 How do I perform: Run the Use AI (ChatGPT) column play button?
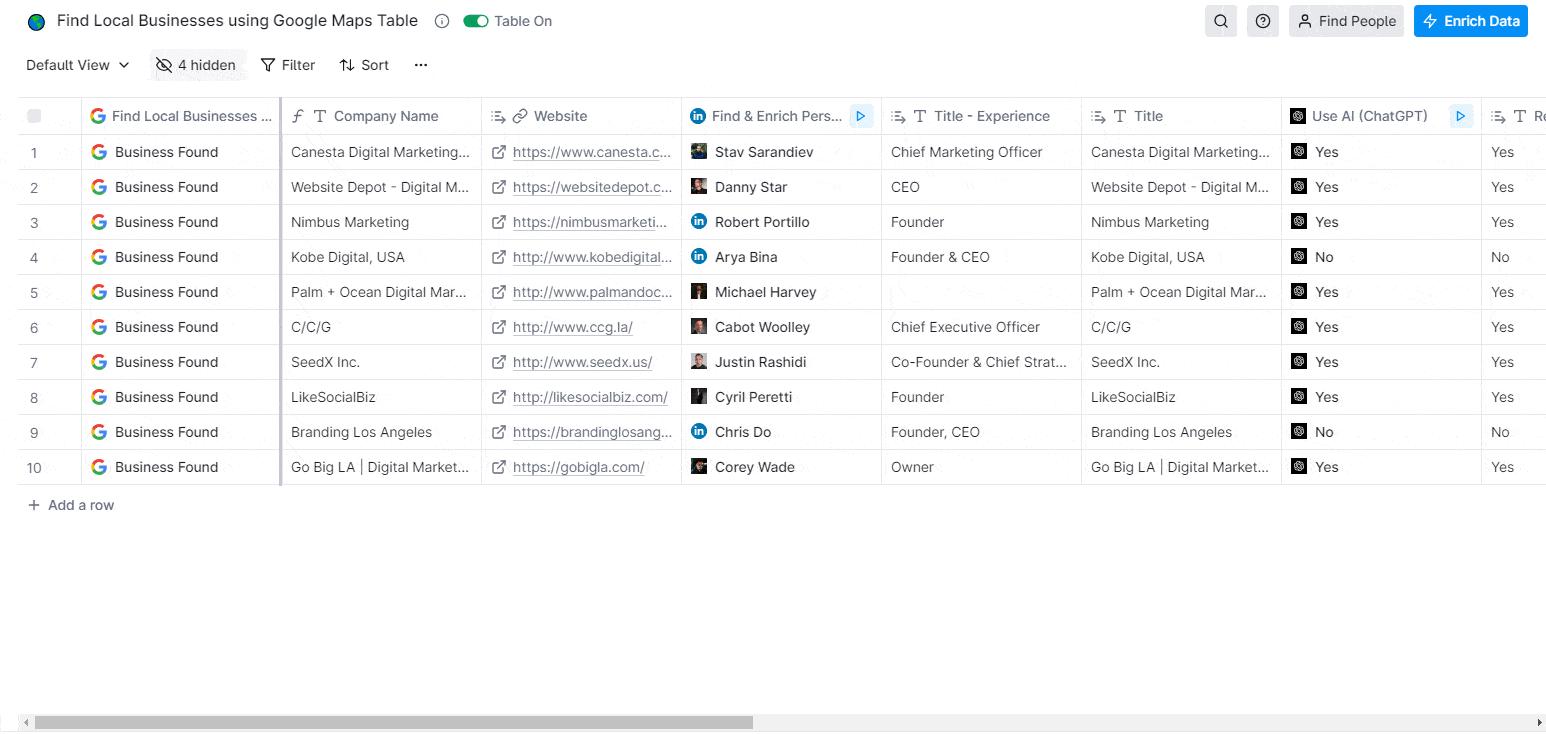pyautogui.click(x=1461, y=116)
